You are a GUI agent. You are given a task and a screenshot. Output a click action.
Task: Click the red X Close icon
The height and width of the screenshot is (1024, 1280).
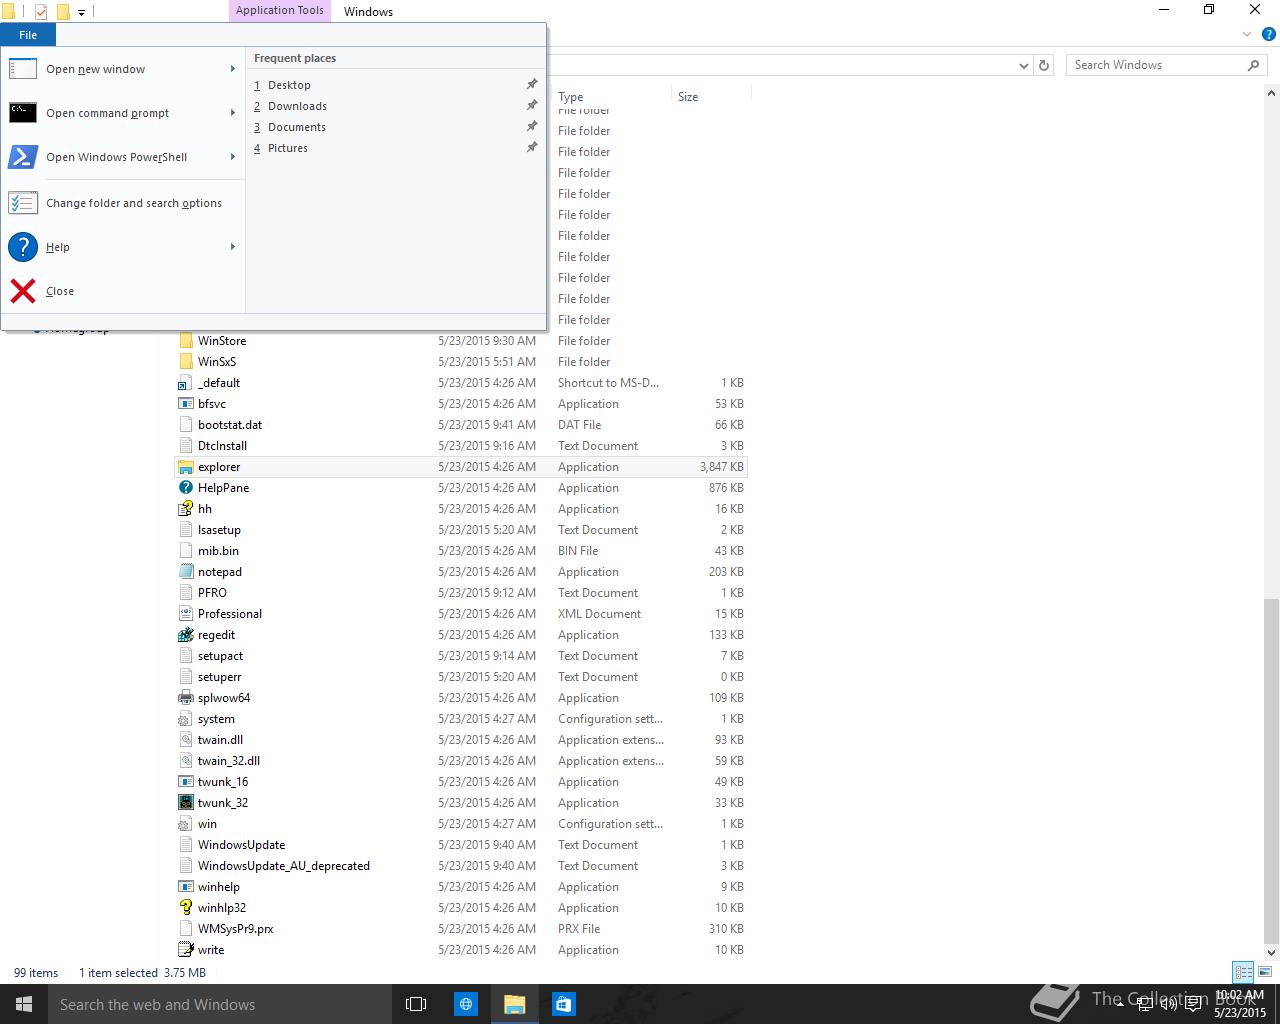(23, 291)
